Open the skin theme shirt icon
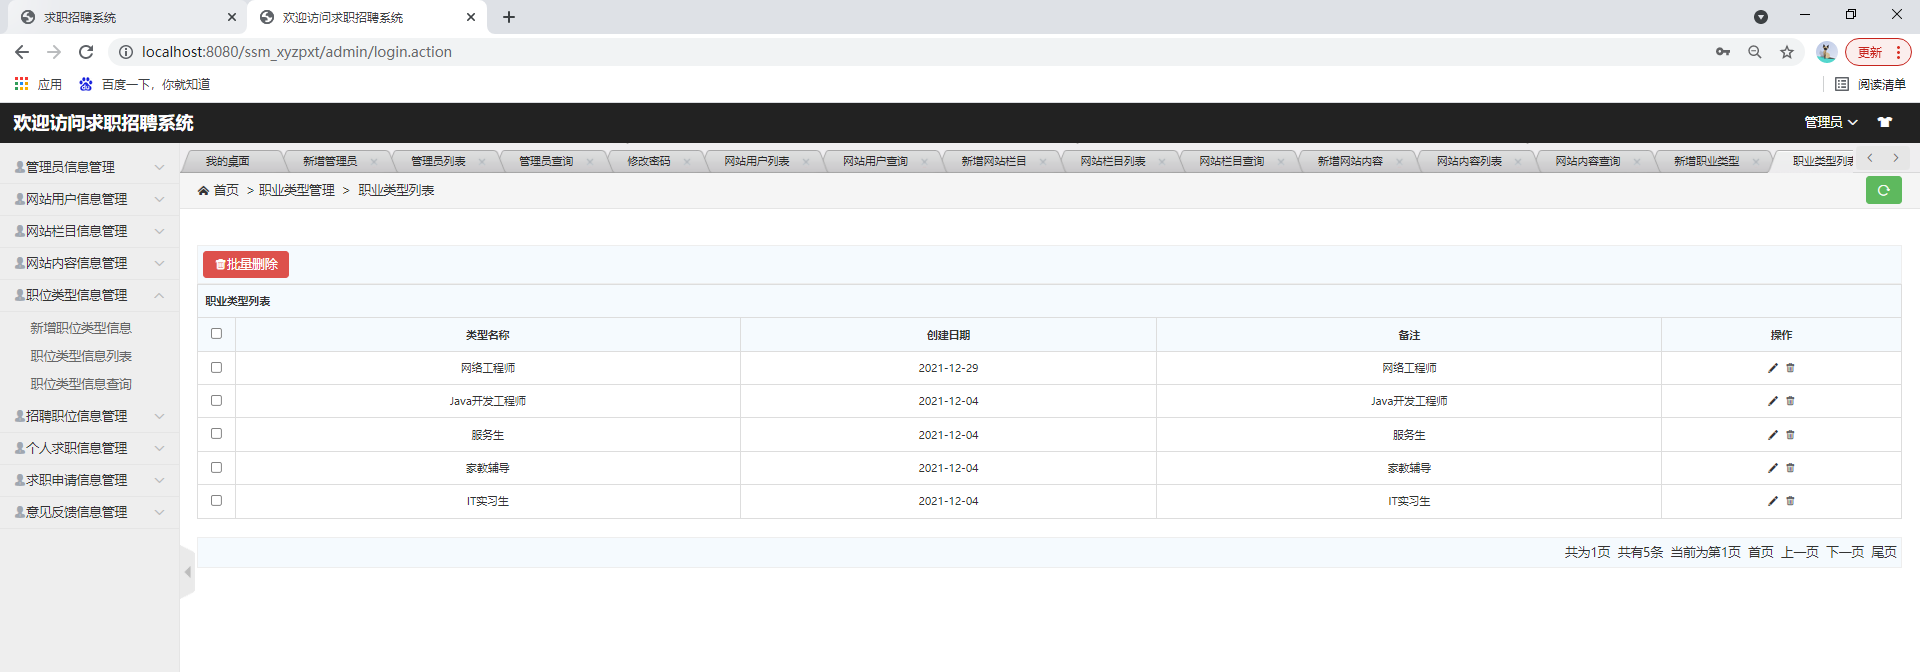The width and height of the screenshot is (1920, 672). tap(1885, 122)
